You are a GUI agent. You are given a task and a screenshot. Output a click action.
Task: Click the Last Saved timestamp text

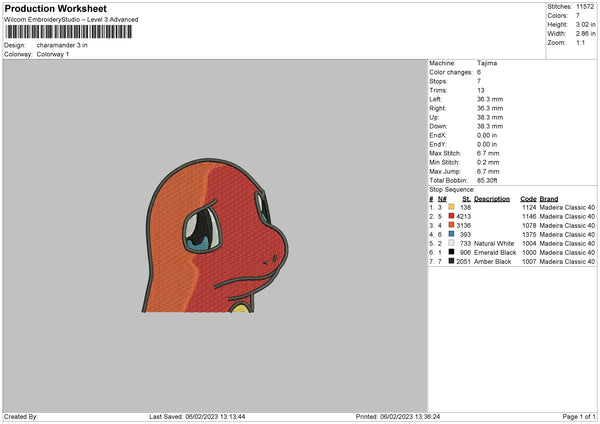tap(197, 416)
